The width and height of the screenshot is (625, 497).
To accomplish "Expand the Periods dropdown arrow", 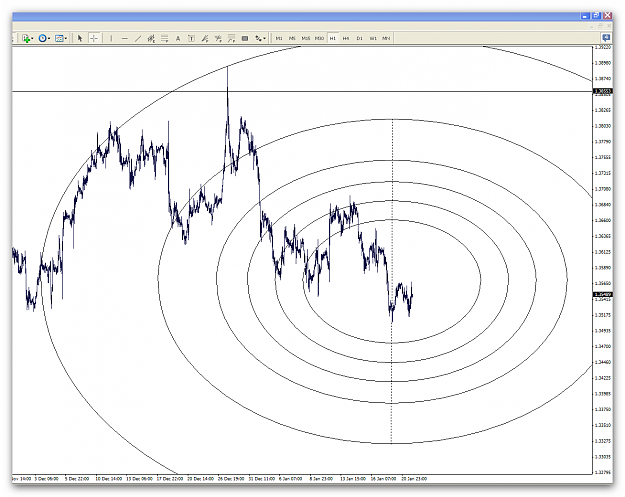I will point(49,39).
